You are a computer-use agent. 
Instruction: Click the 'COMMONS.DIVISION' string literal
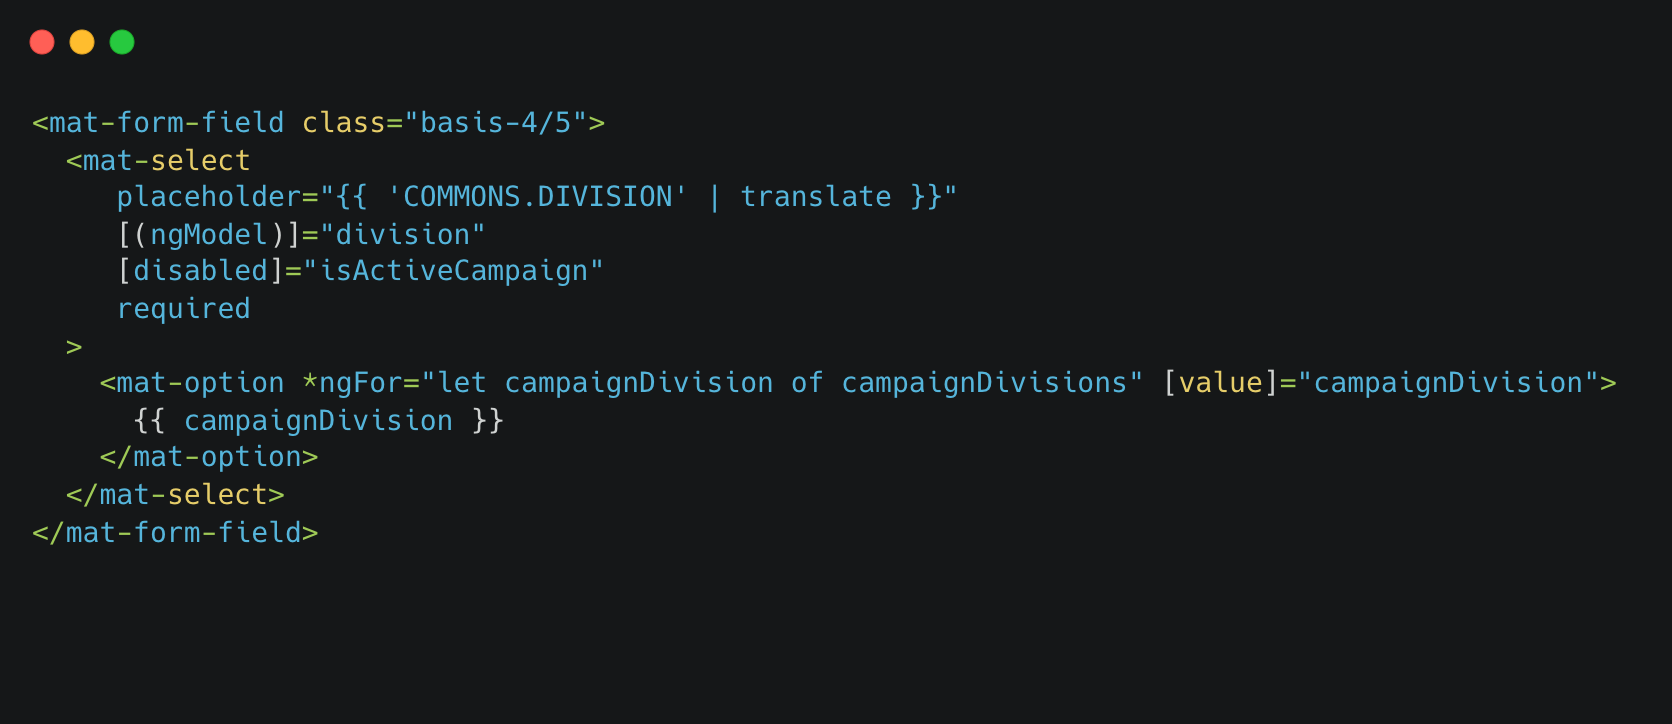pos(538,197)
